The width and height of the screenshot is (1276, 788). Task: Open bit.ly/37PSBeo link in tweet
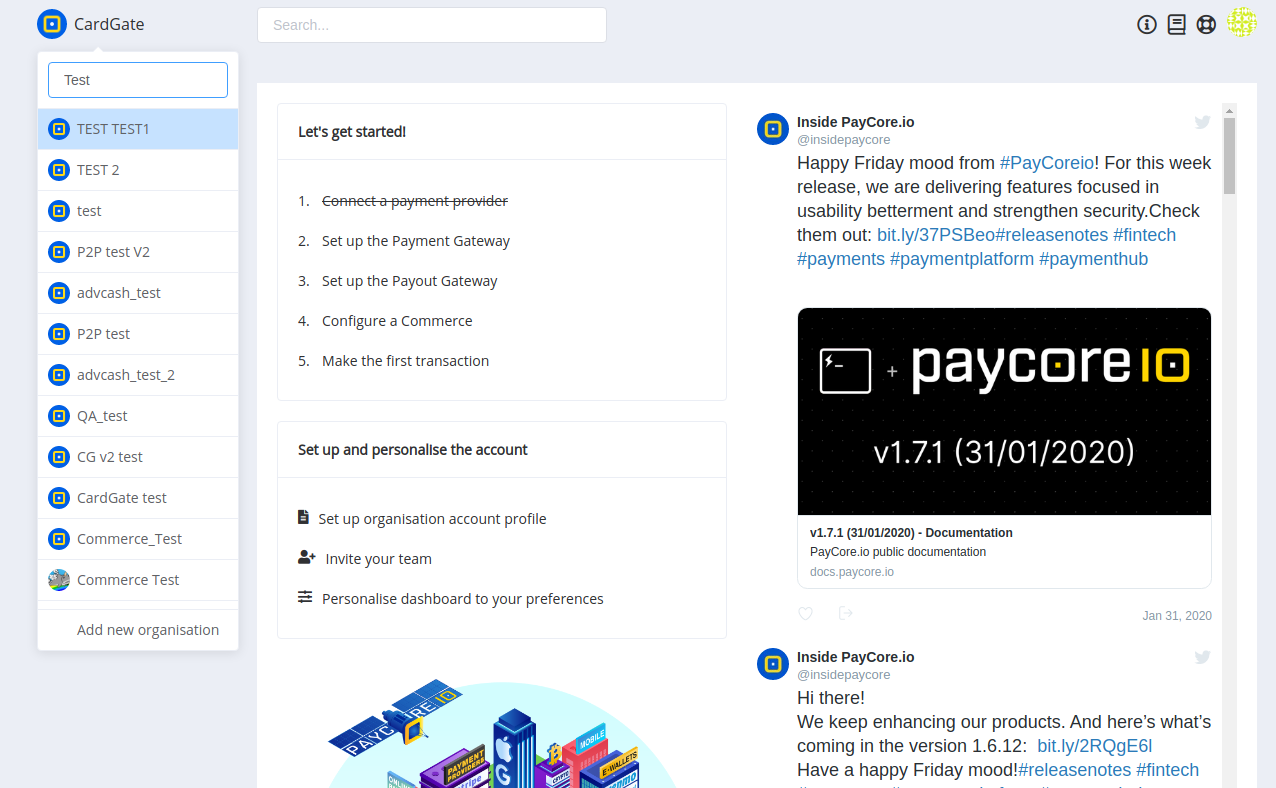(x=935, y=235)
